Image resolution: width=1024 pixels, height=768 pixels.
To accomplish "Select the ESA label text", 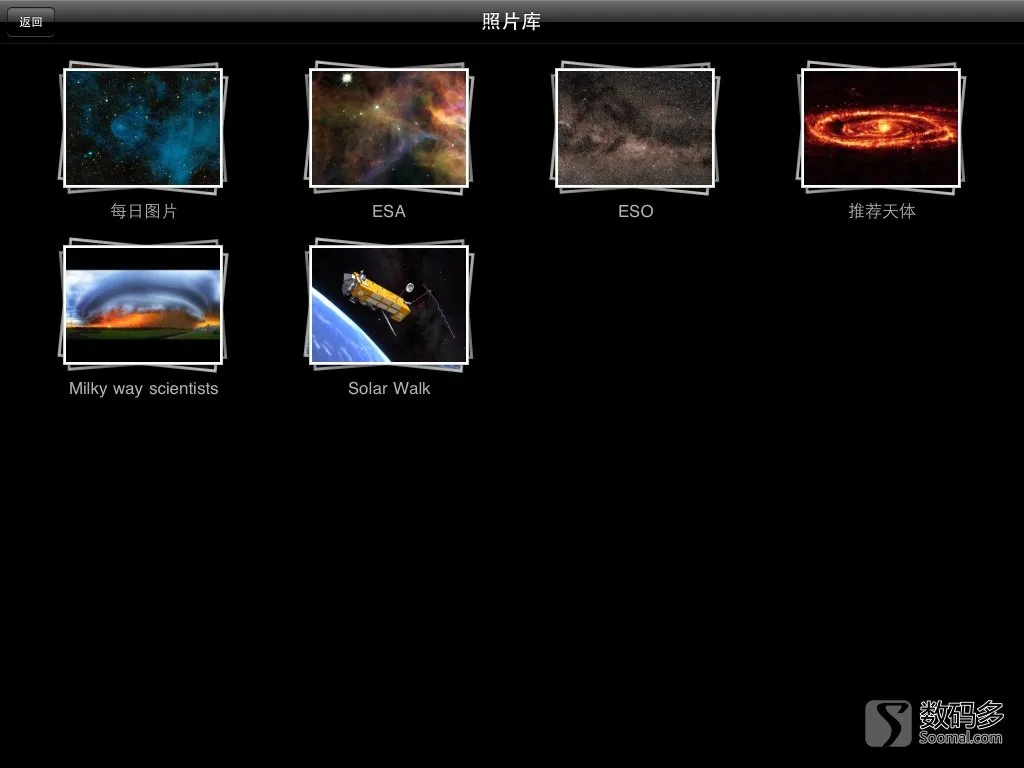I will click(389, 212).
